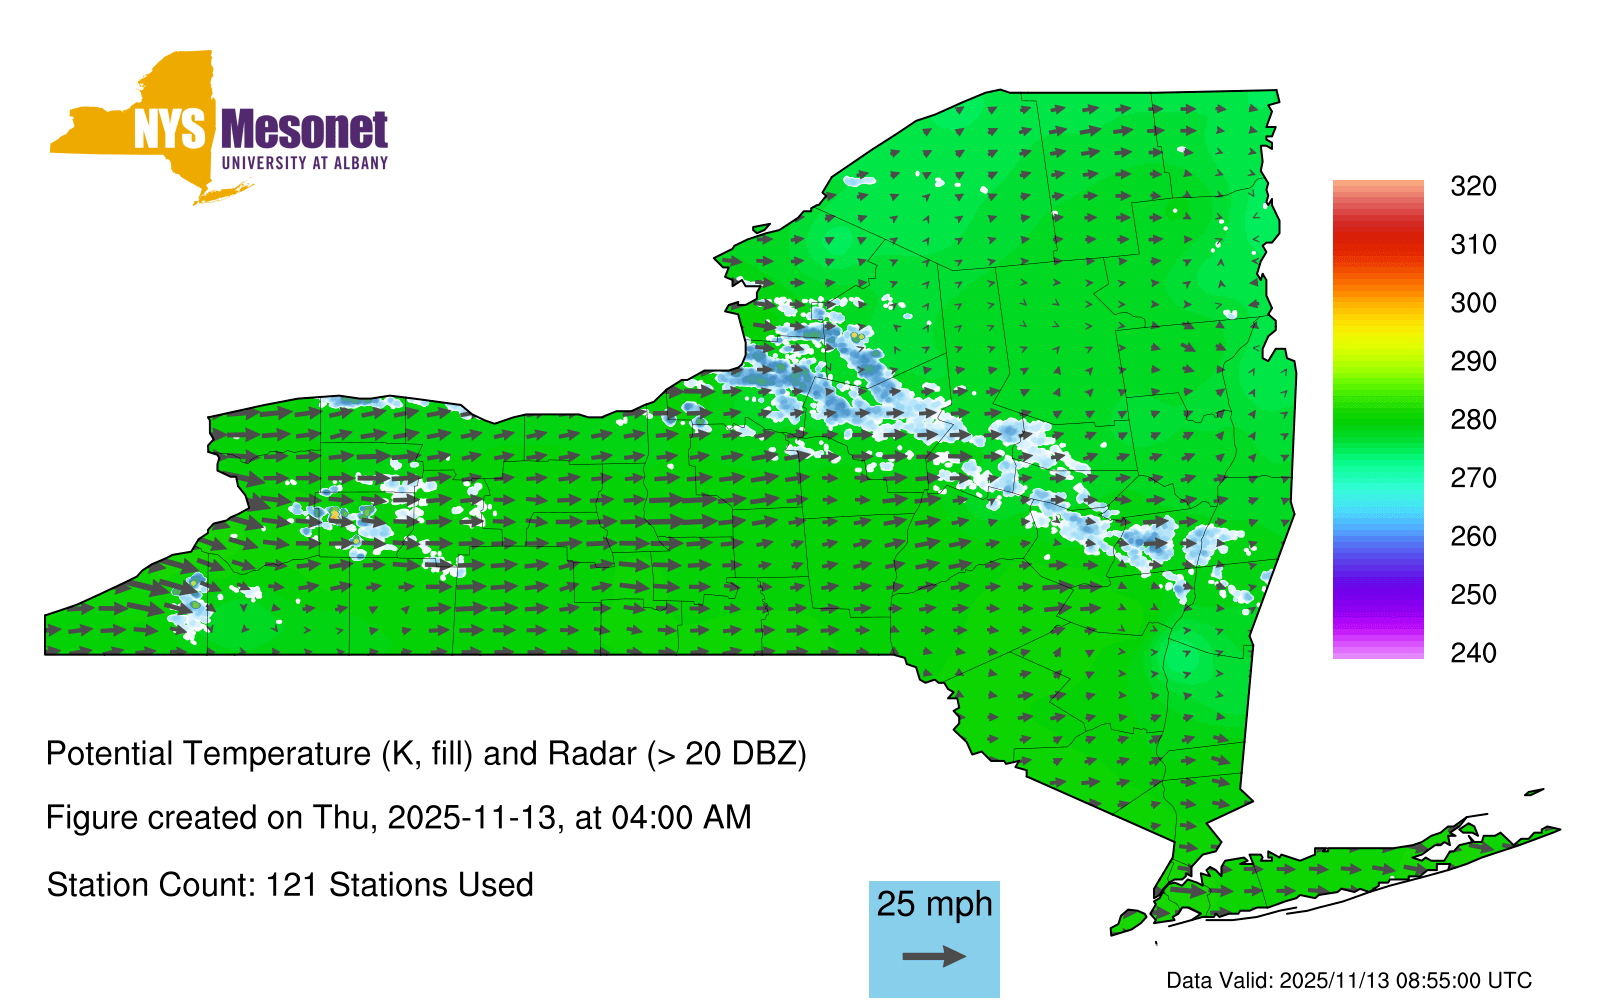Click the 320 colorbar label

click(x=1473, y=186)
